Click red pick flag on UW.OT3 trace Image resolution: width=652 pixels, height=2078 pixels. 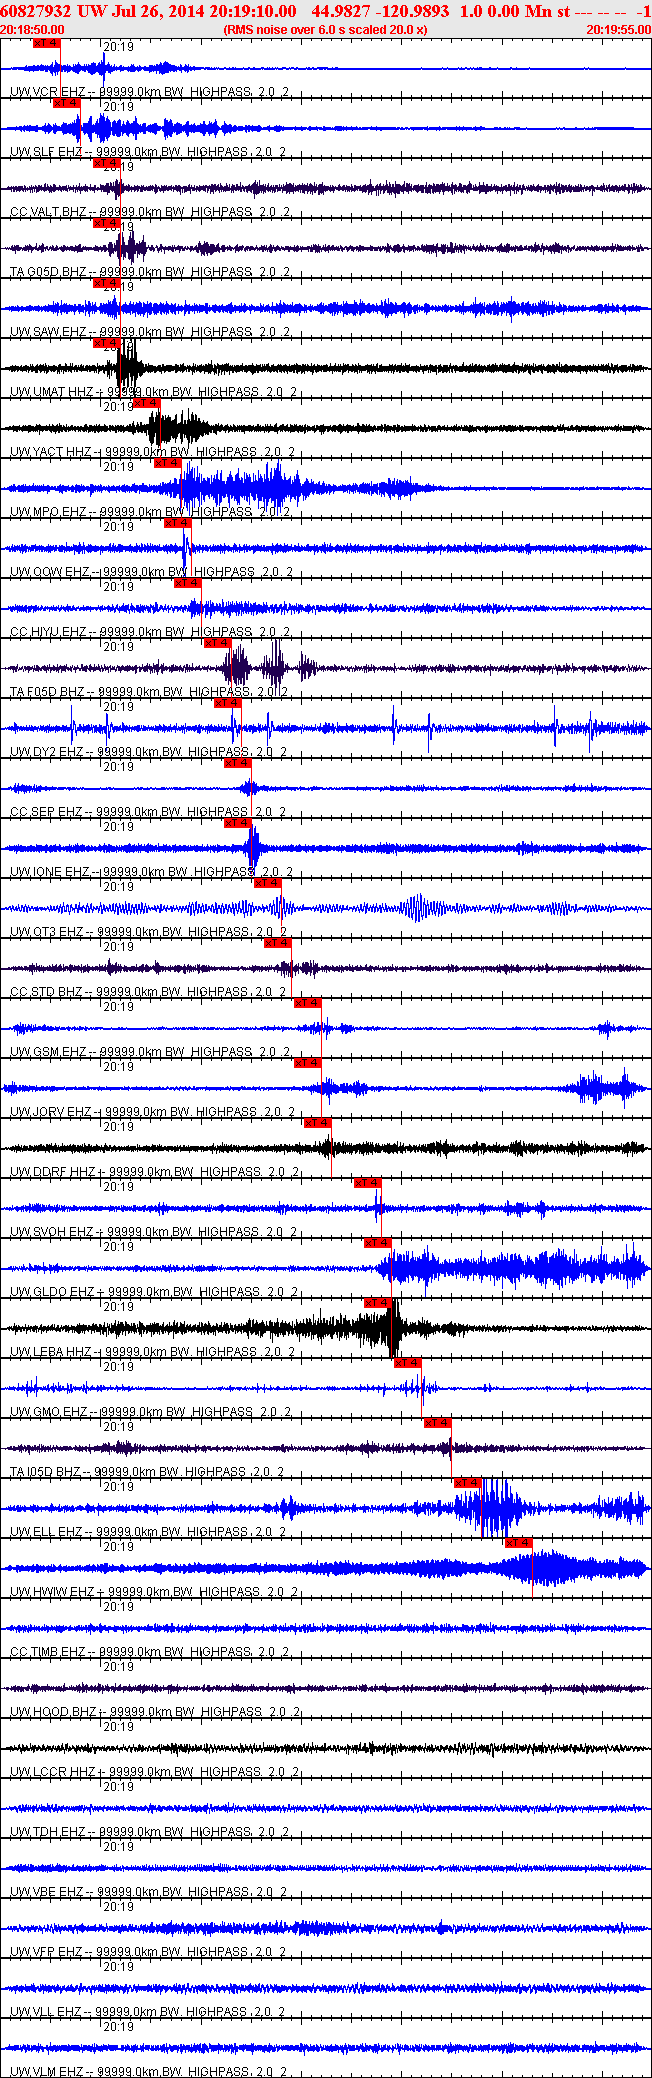pyautogui.click(x=267, y=883)
